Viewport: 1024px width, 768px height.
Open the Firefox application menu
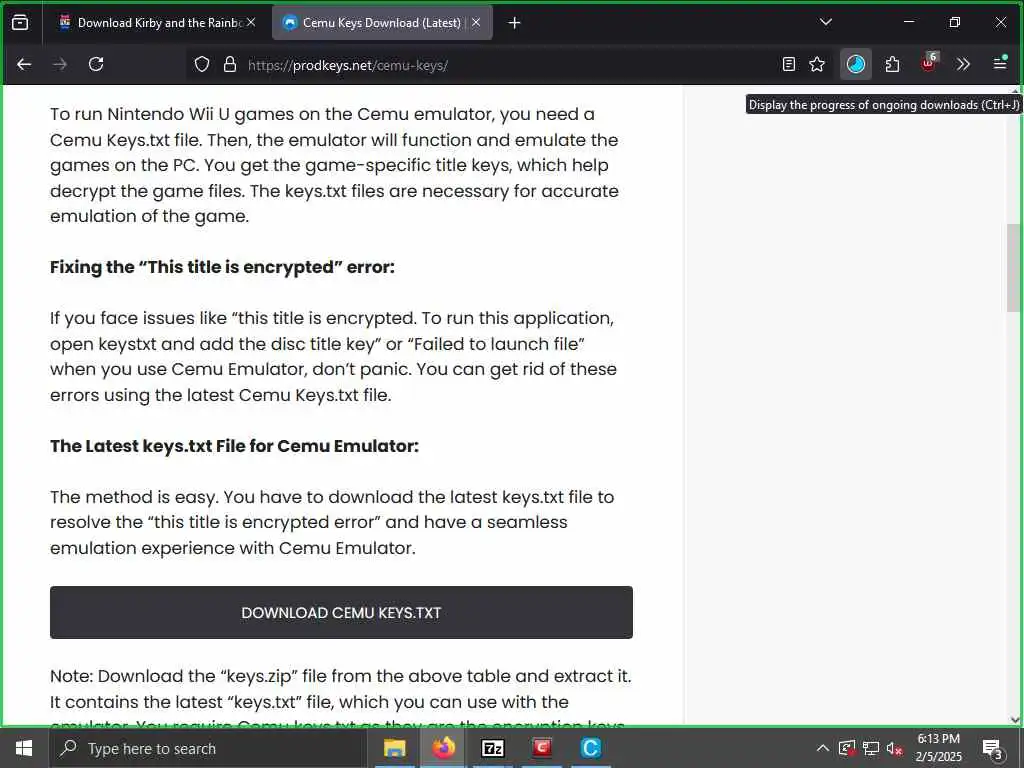[x=1000, y=64]
